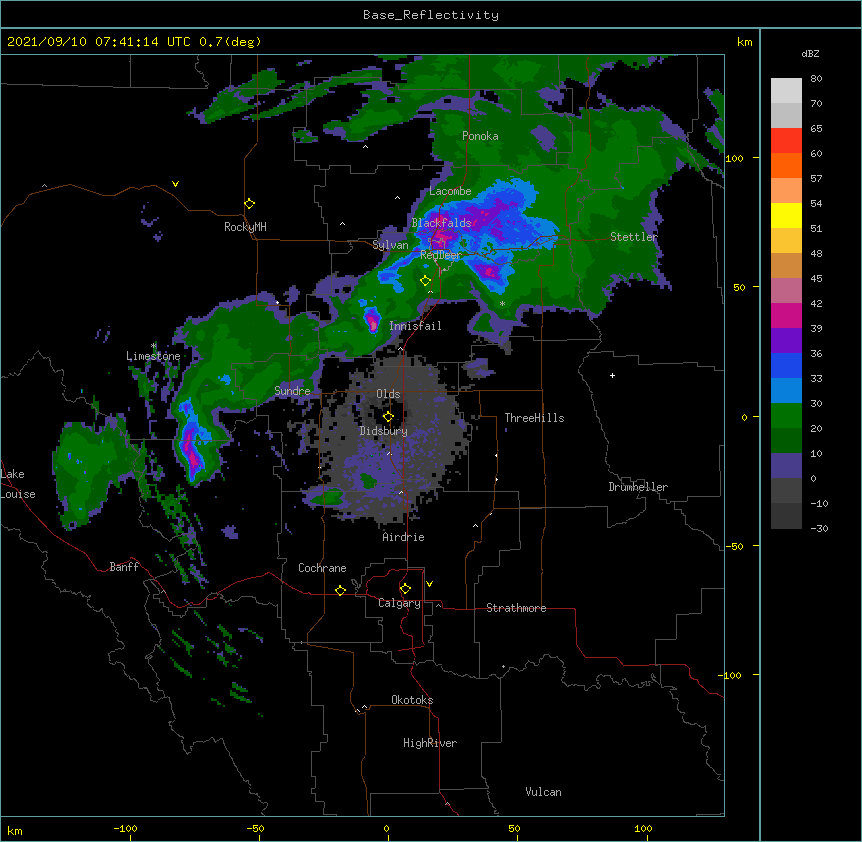Click the Cochrane town label

pyautogui.click(x=322, y=568)
